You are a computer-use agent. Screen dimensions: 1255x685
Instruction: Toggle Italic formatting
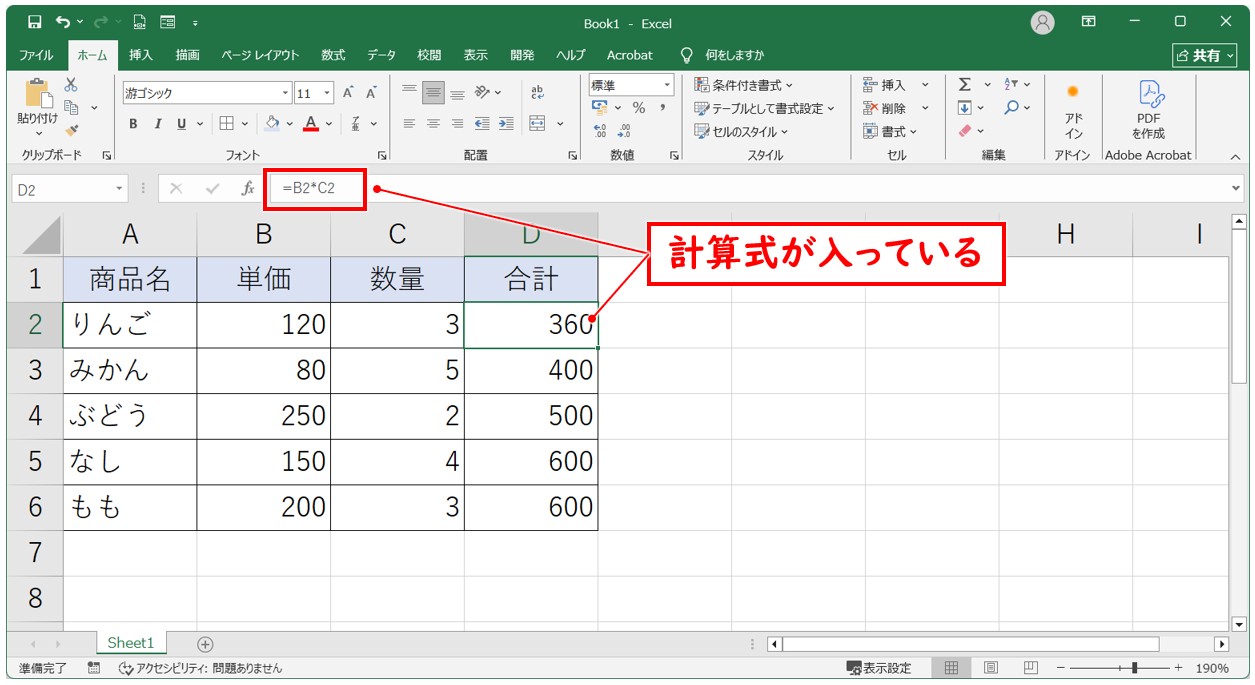tap(157, 124)
